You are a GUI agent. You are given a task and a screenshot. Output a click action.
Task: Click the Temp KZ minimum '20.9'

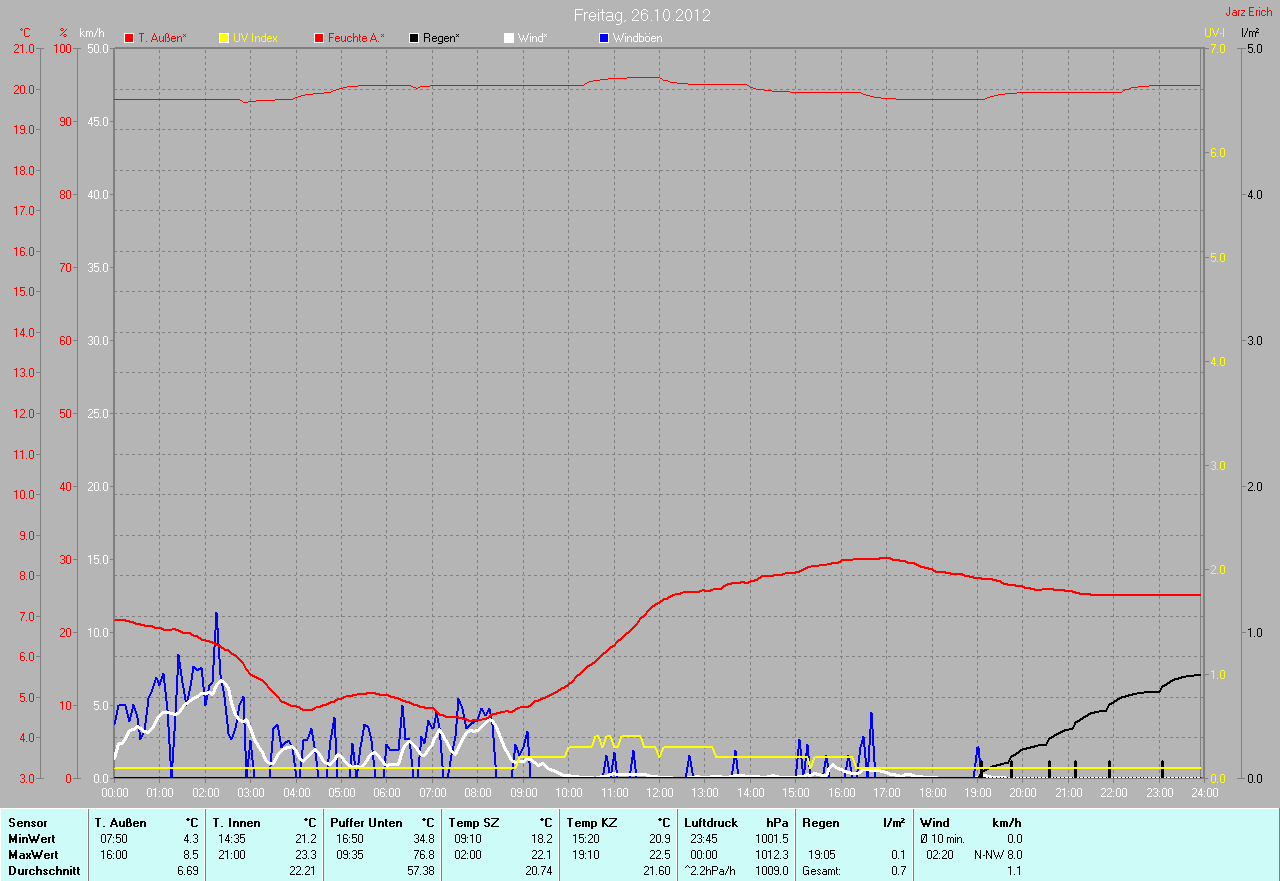click(x=659, y=838)
